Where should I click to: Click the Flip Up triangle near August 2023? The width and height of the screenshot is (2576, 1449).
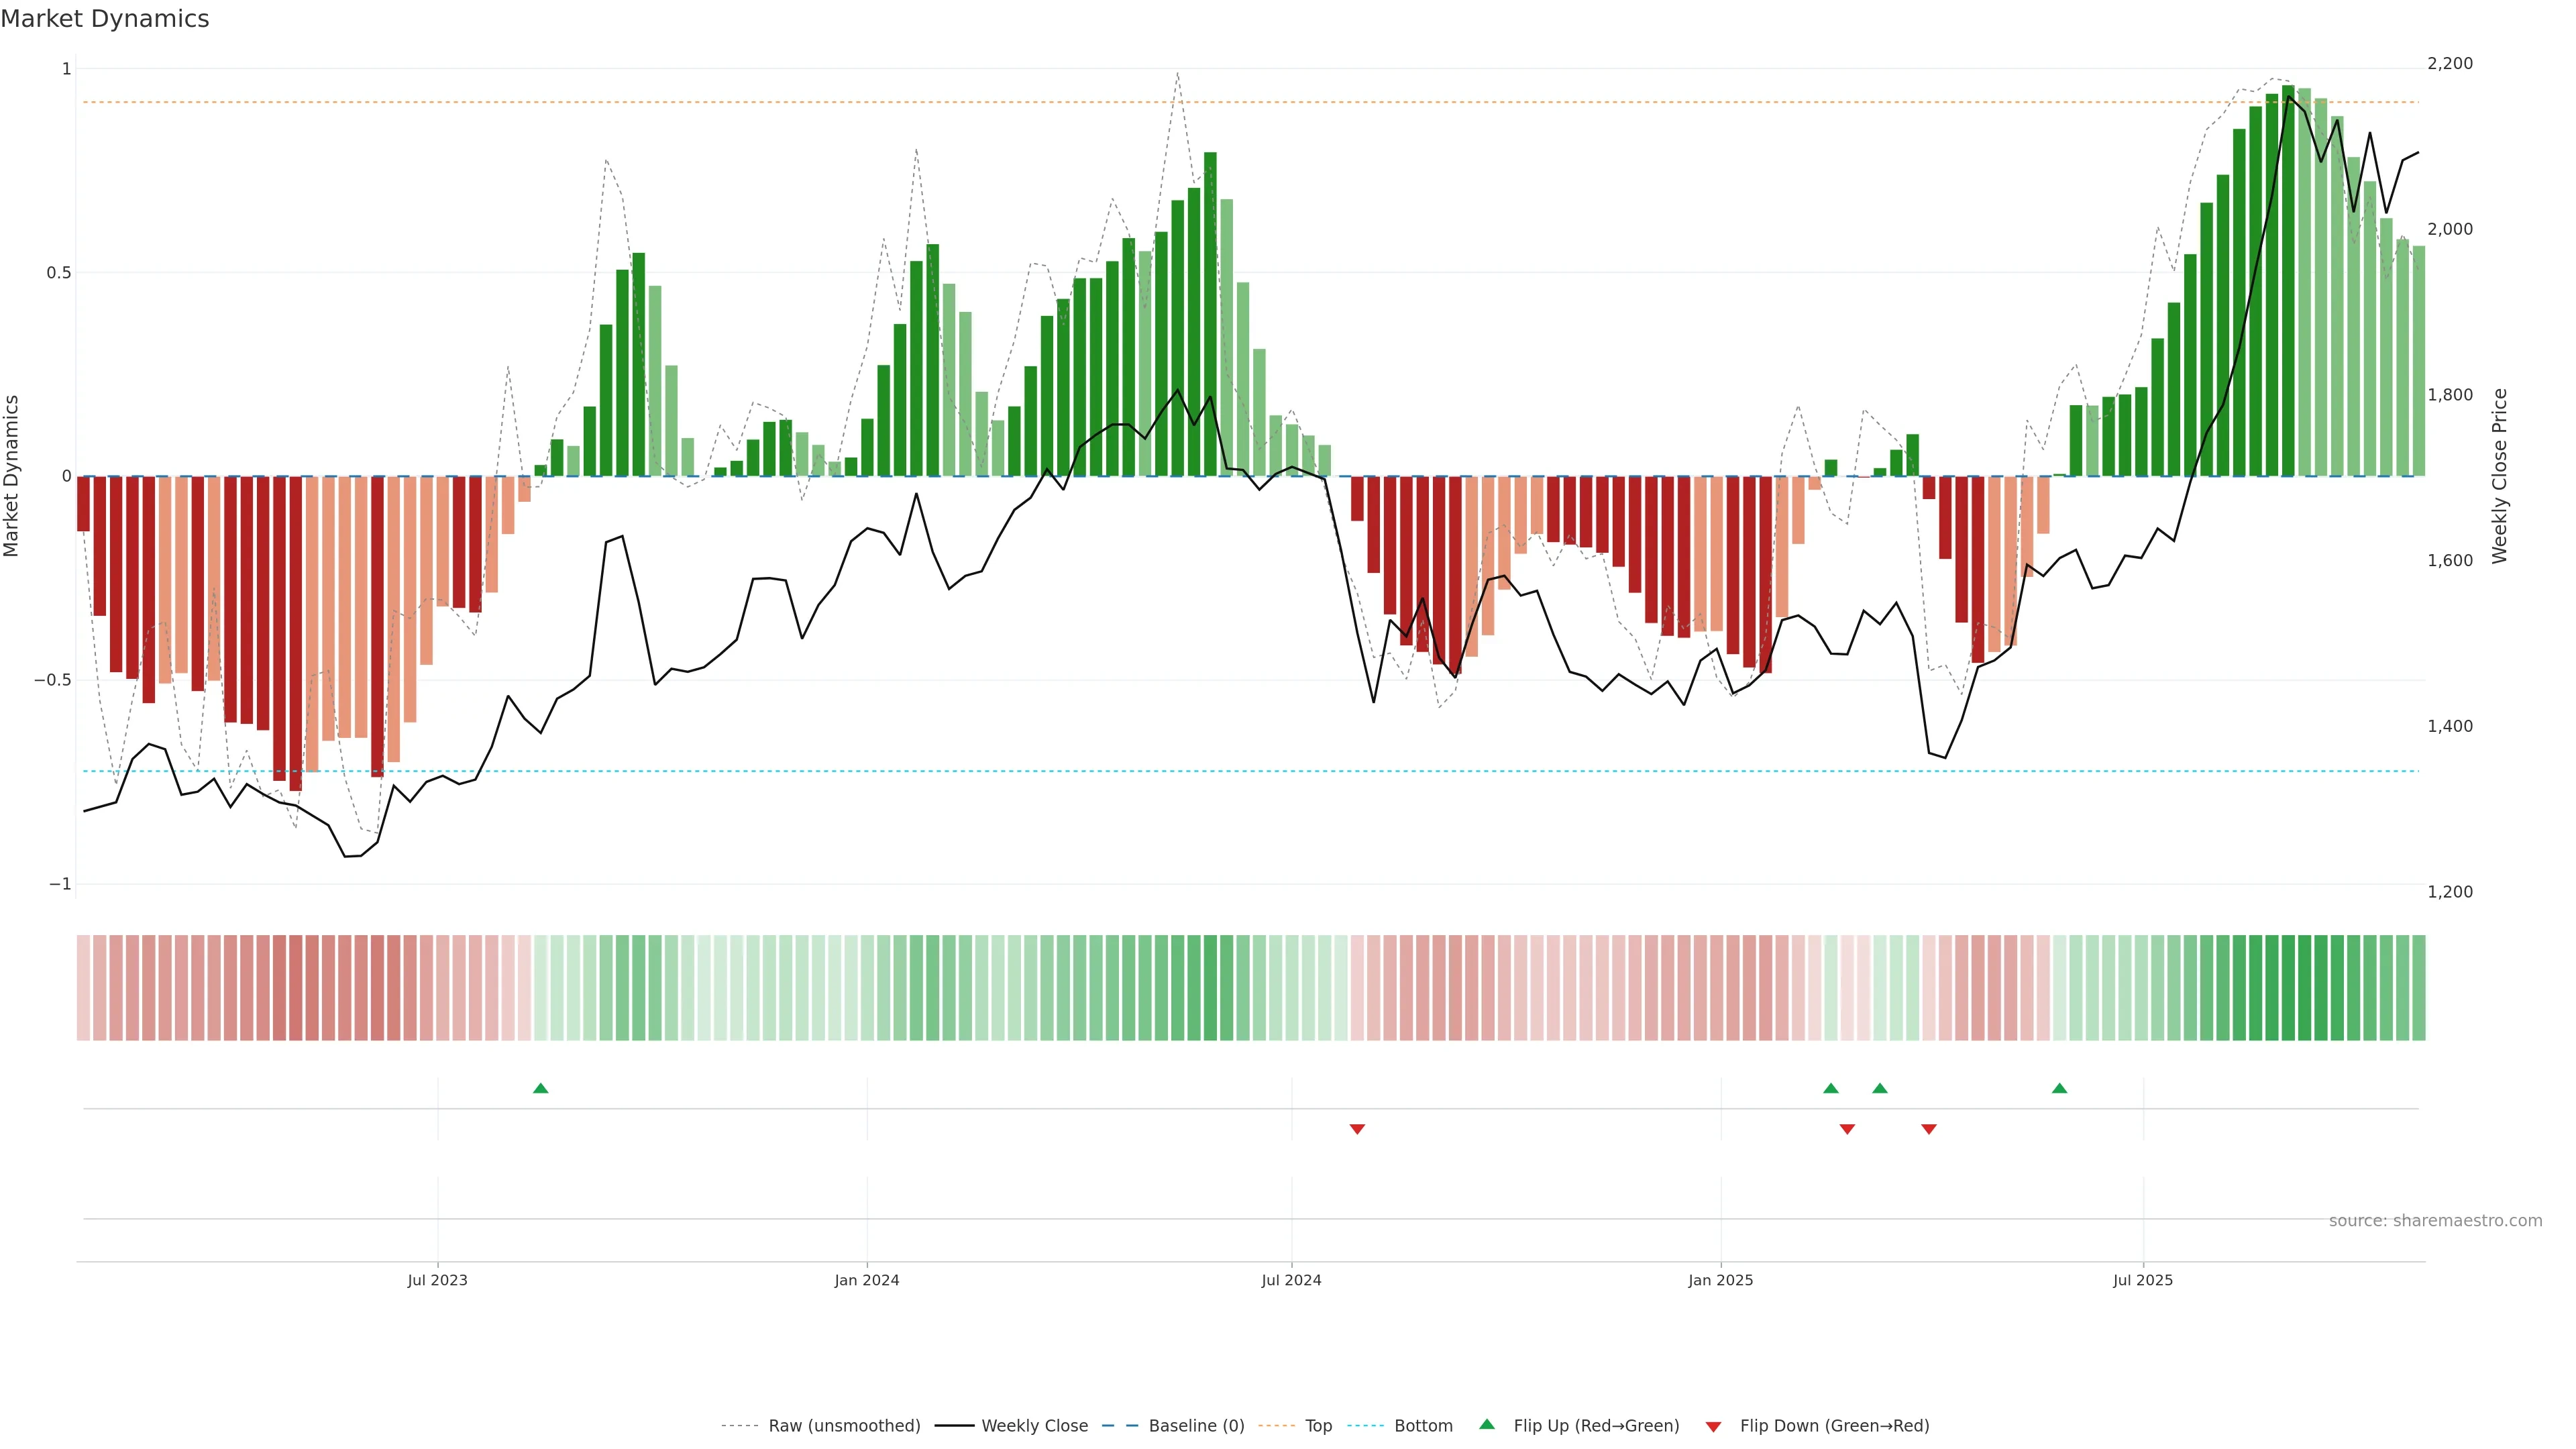540,1088
